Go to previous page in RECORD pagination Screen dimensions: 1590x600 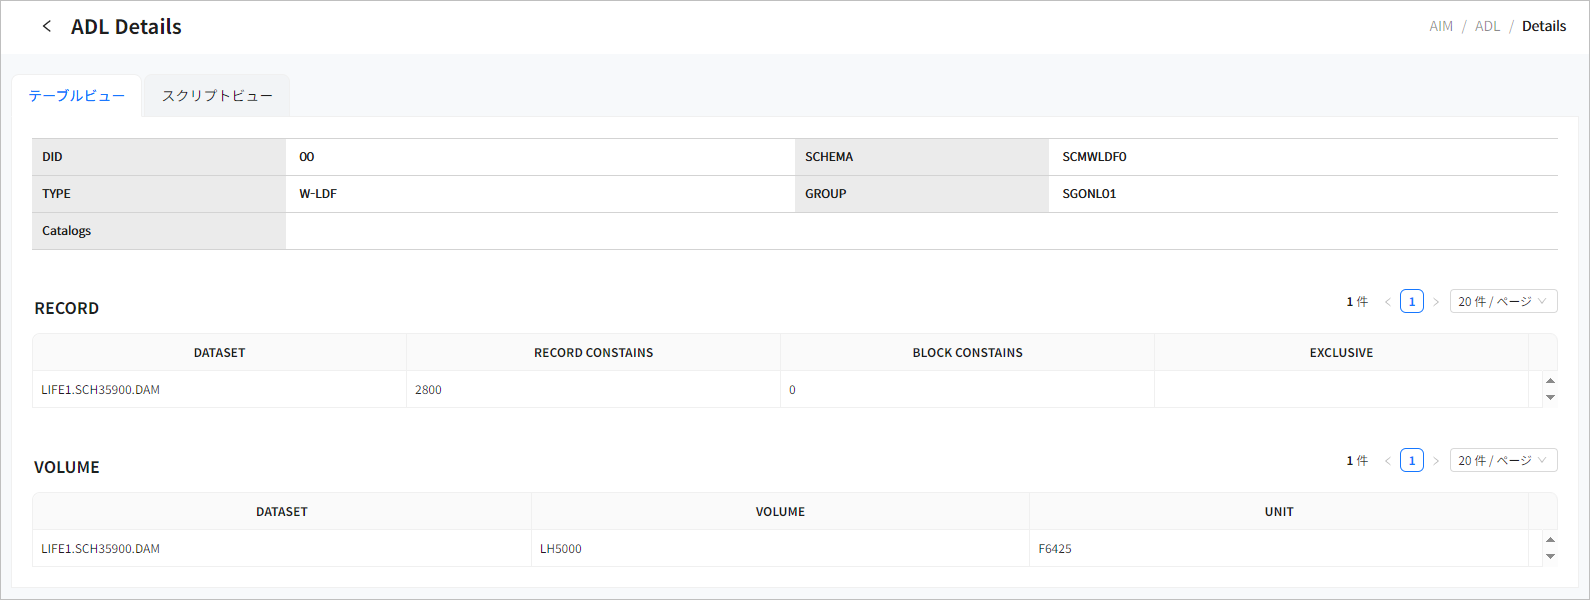coord(1388,302)
